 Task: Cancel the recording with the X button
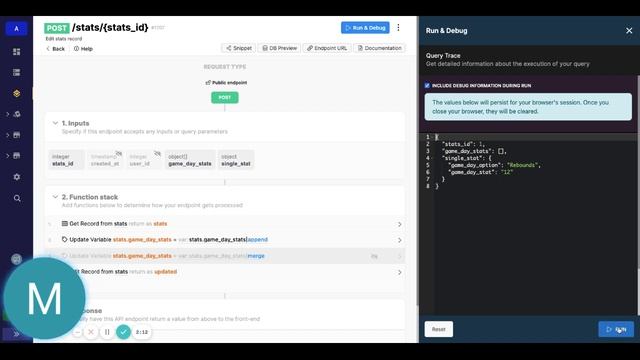[x=91, y=332]
